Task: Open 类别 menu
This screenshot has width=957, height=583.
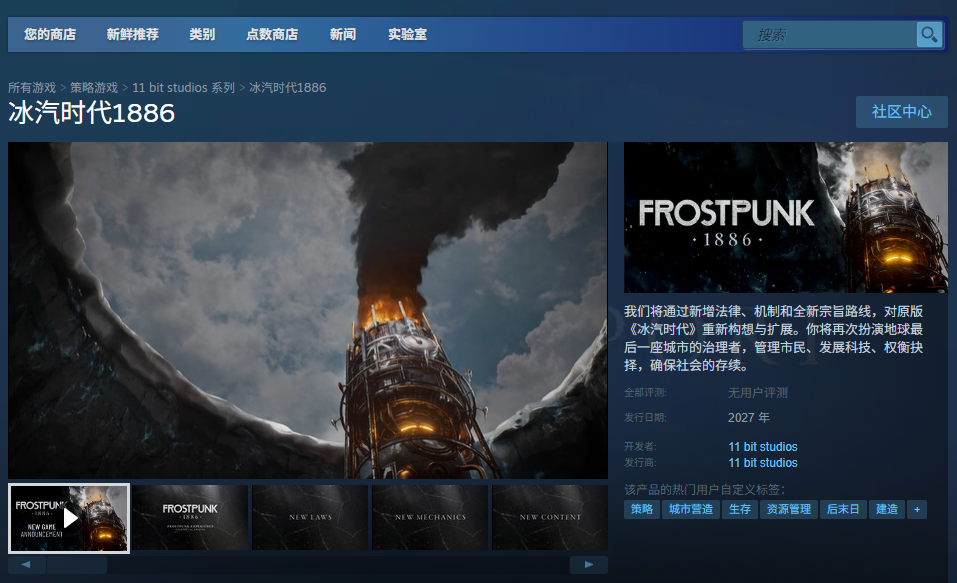Action: click(202, 34)
